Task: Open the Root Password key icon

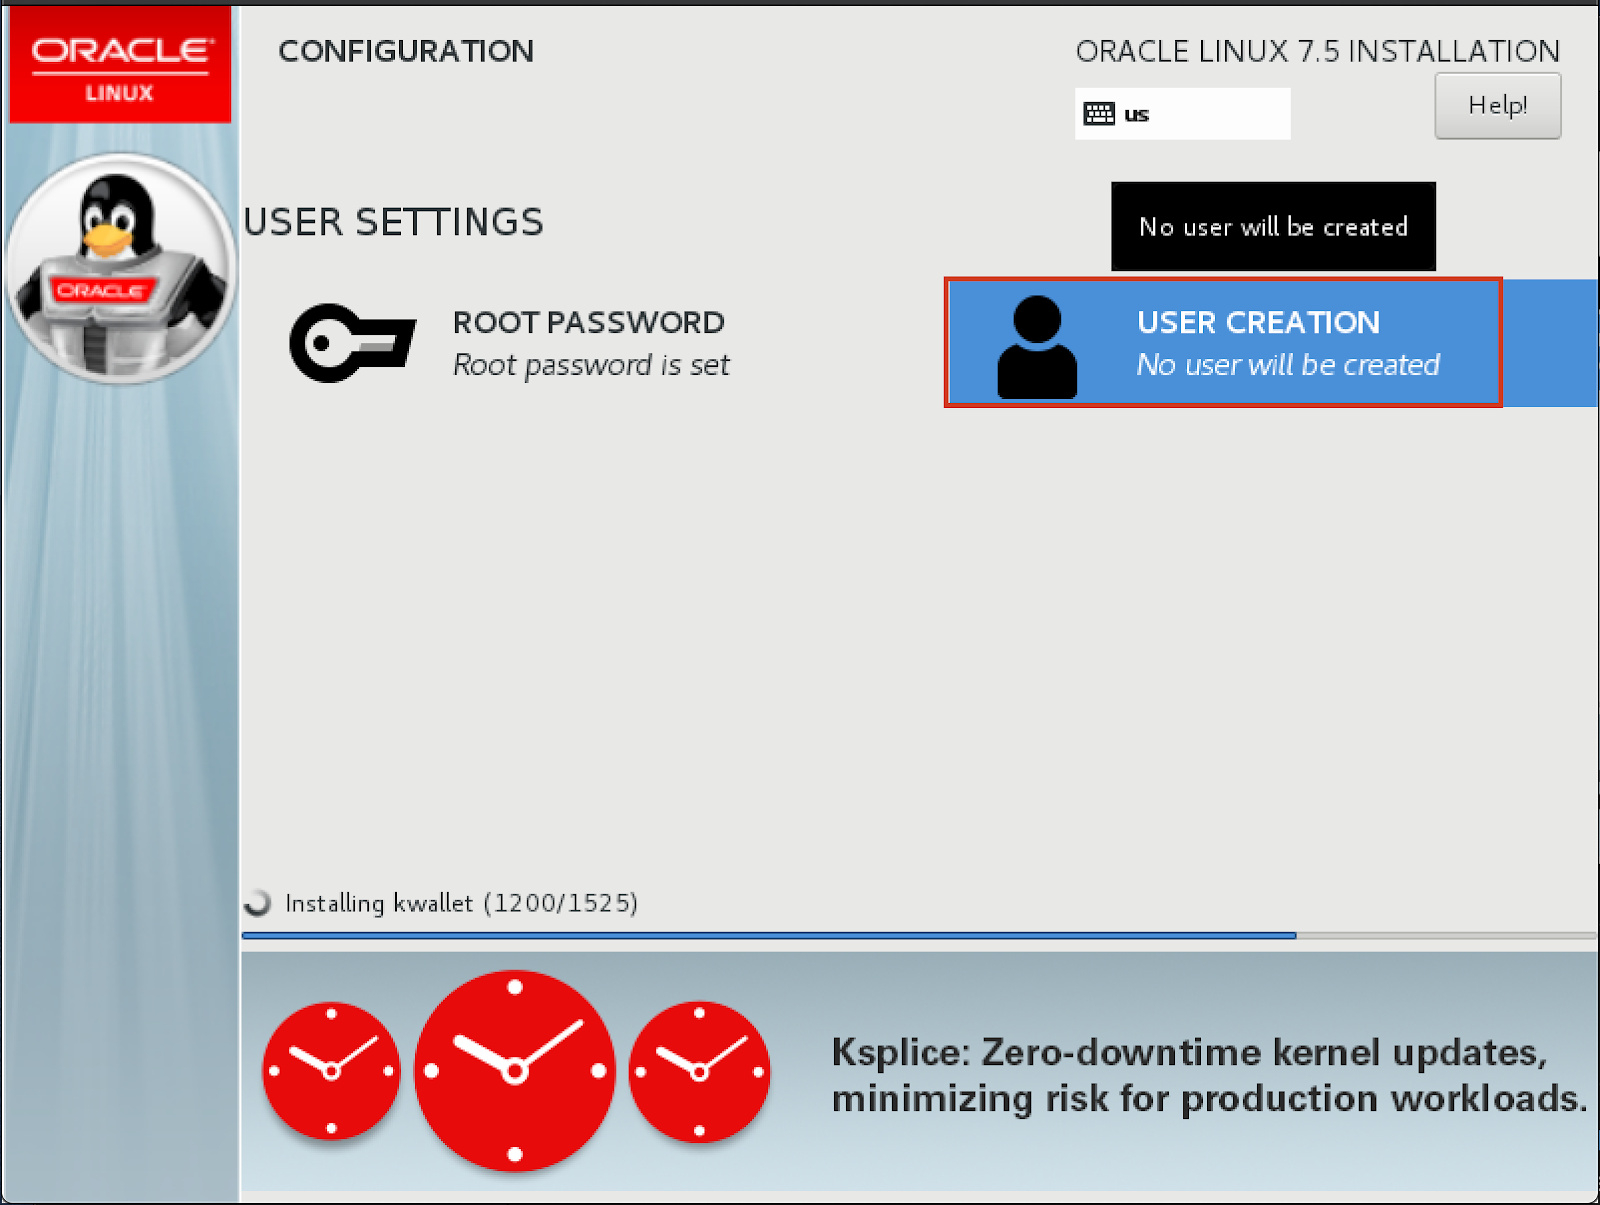Action: click(352, 343)
